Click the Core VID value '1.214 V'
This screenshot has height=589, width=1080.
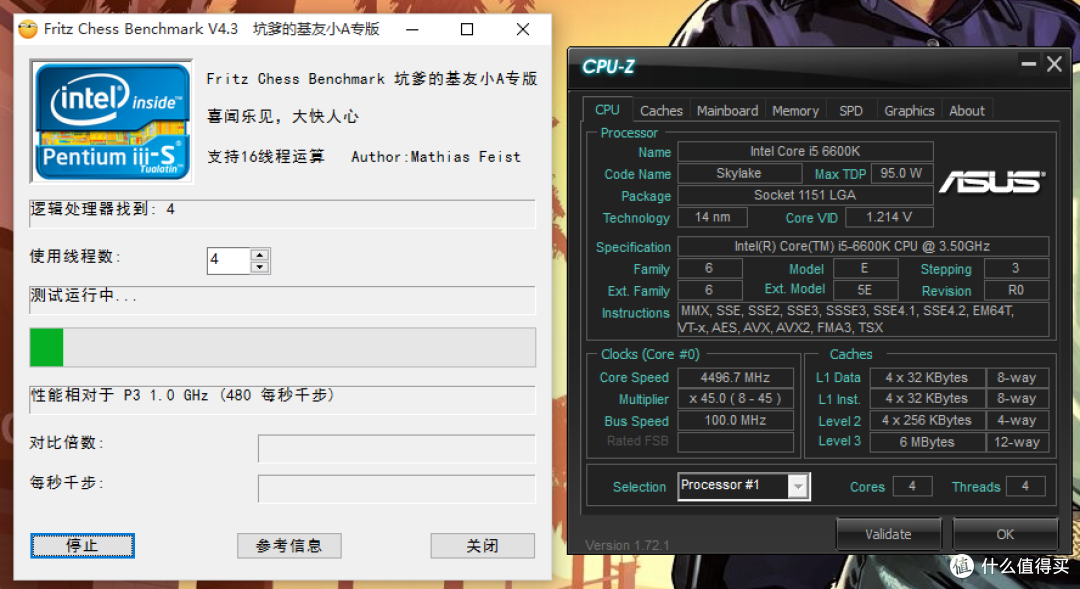[889, 217]
